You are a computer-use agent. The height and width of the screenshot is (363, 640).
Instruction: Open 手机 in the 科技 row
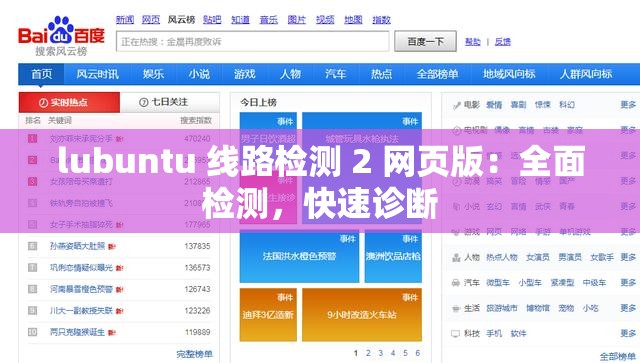(494, 334)
